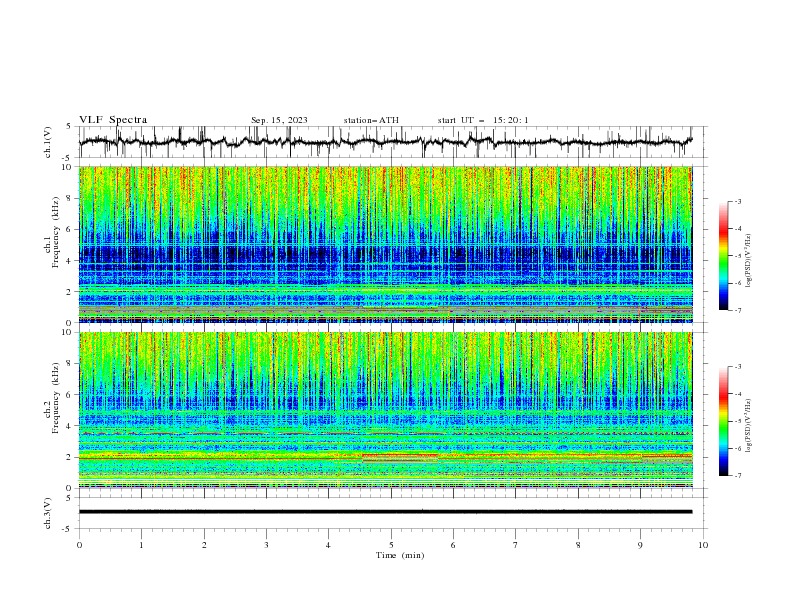Viewport: 792px width, 612px height.
Task: Click the time axis tick label '6'
Action: pyautogui.click(x=453, y=545)
